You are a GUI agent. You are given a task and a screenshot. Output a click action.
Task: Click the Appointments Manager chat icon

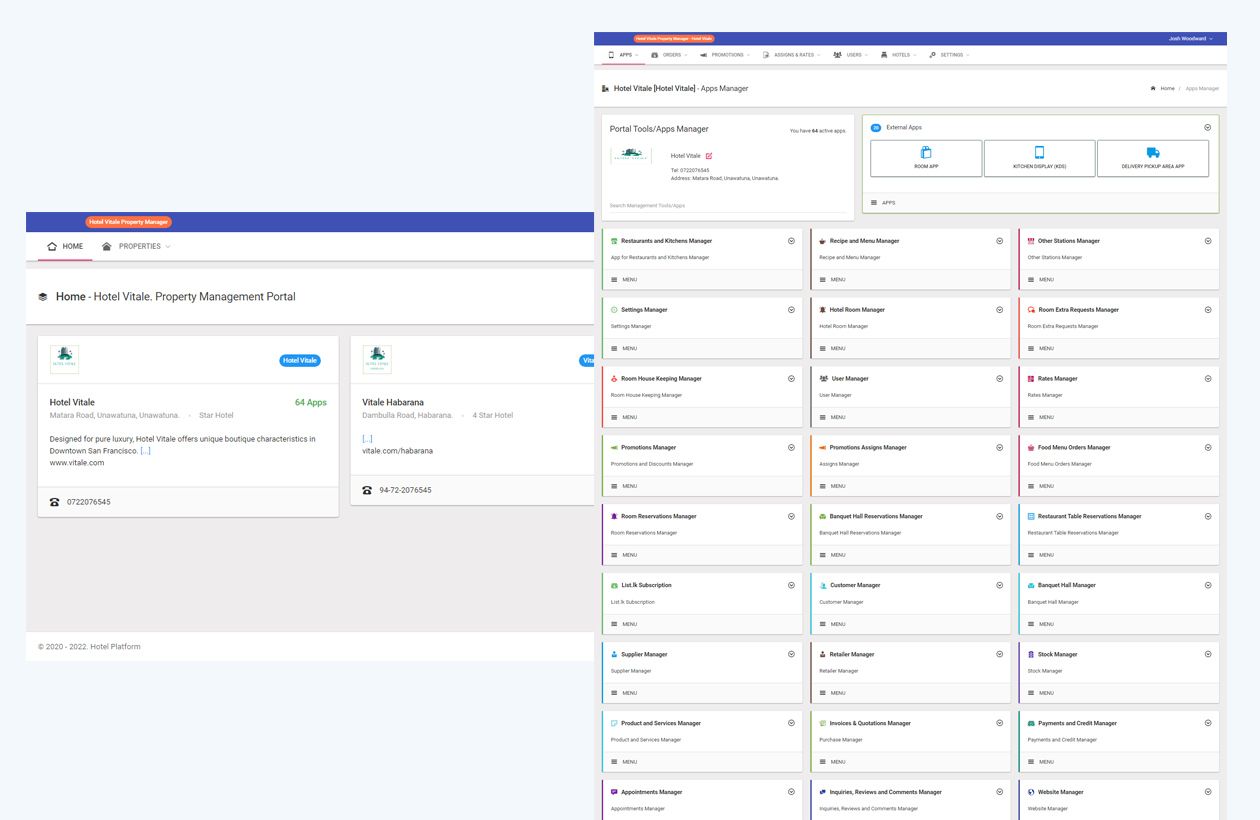coord(614,792)
